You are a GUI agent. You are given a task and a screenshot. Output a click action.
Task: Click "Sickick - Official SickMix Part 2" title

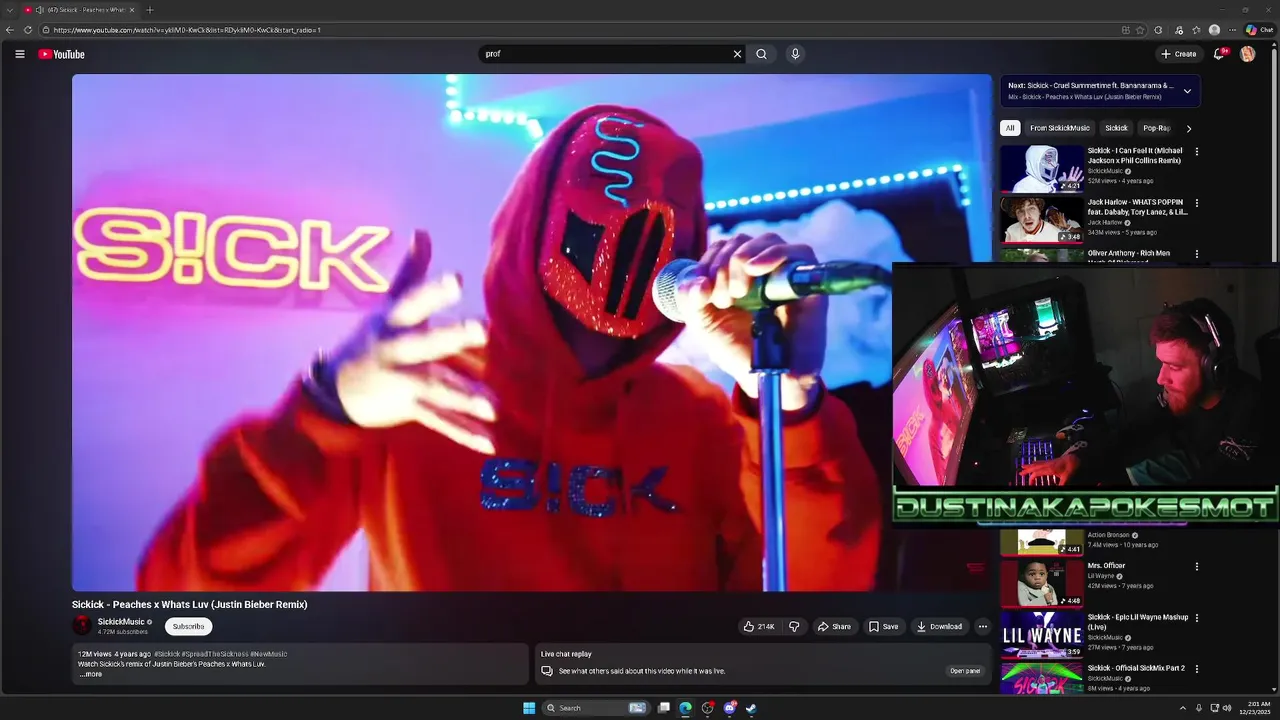click(x=1136, y=668)
